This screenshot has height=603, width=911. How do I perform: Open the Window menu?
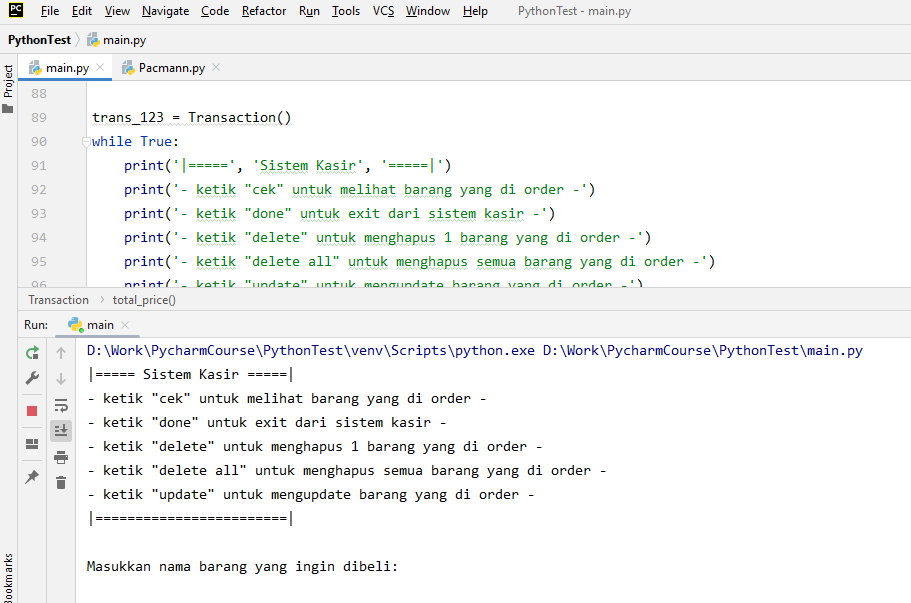coord(428,11)
